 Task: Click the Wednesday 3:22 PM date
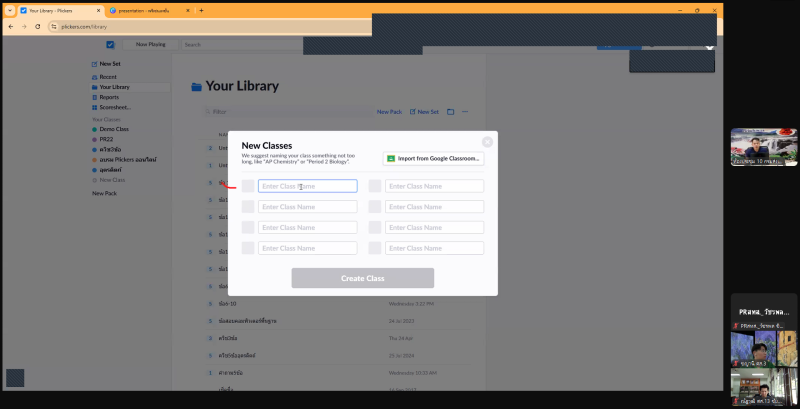411,304
